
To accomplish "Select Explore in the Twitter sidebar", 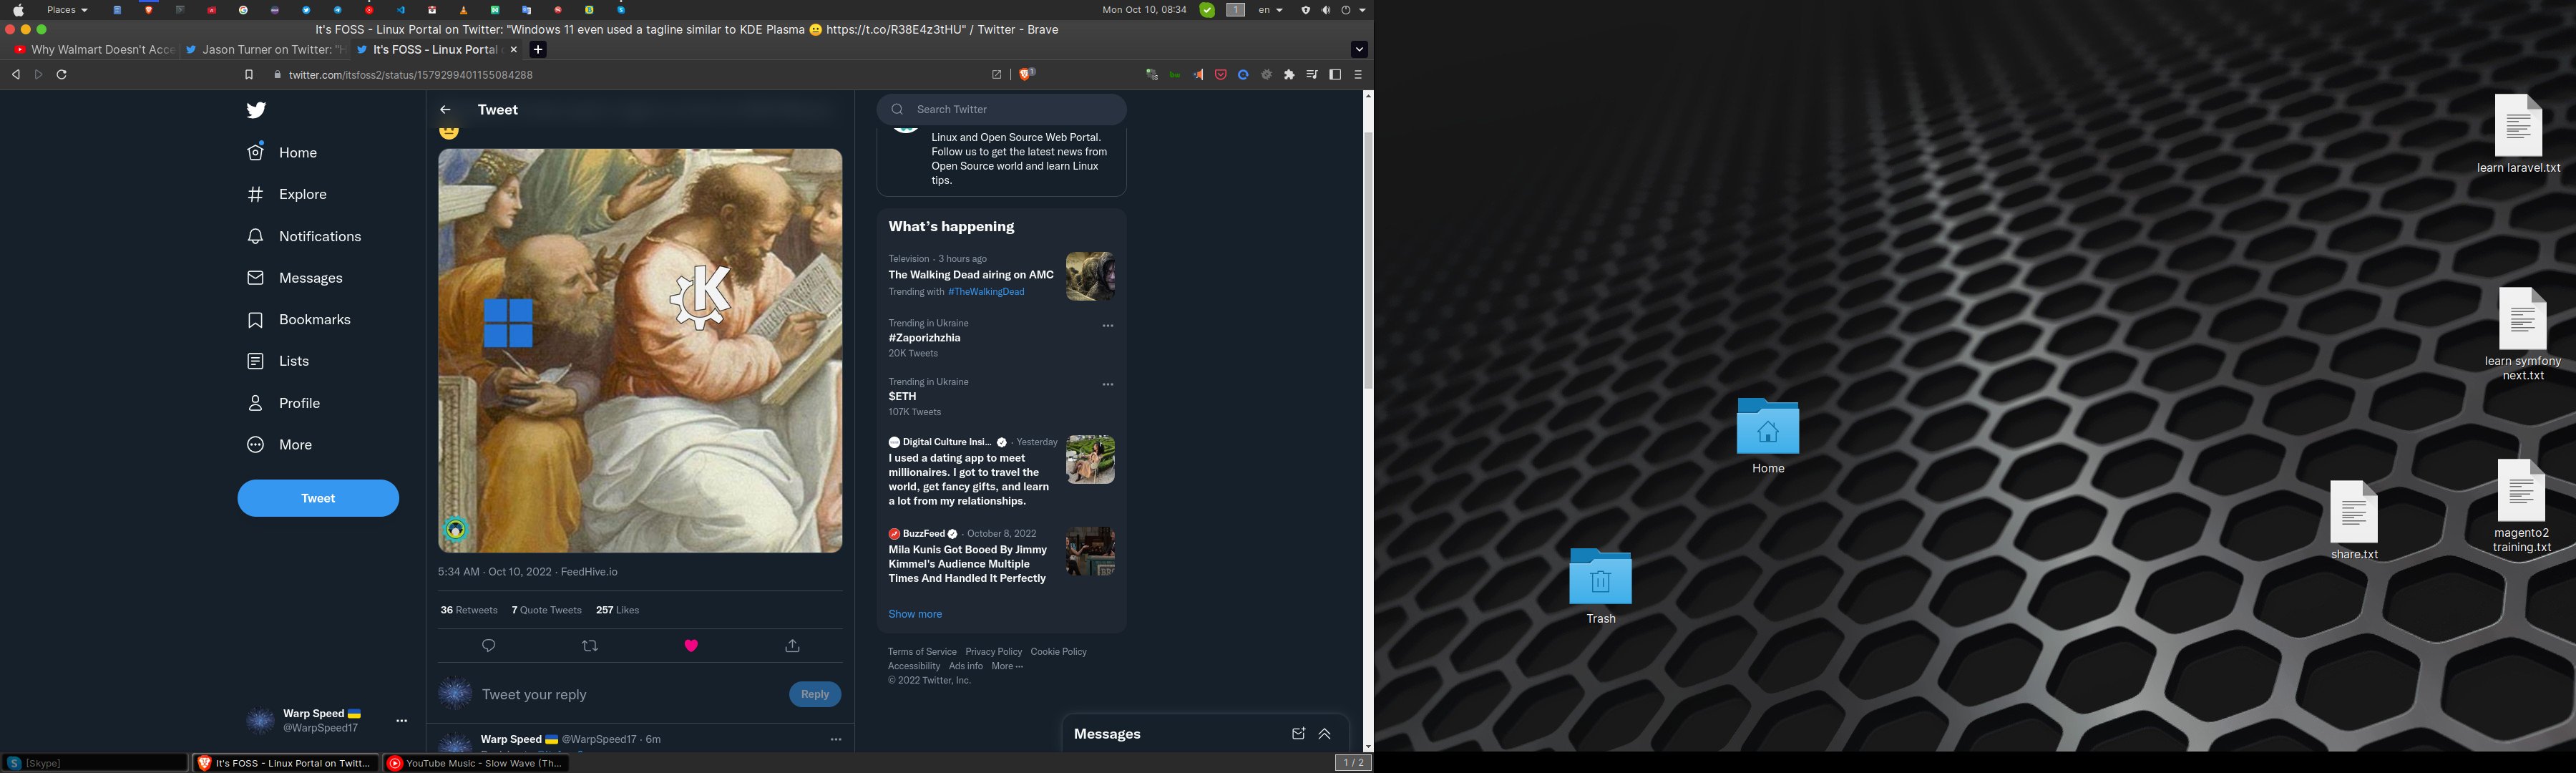I will [302, 194].
